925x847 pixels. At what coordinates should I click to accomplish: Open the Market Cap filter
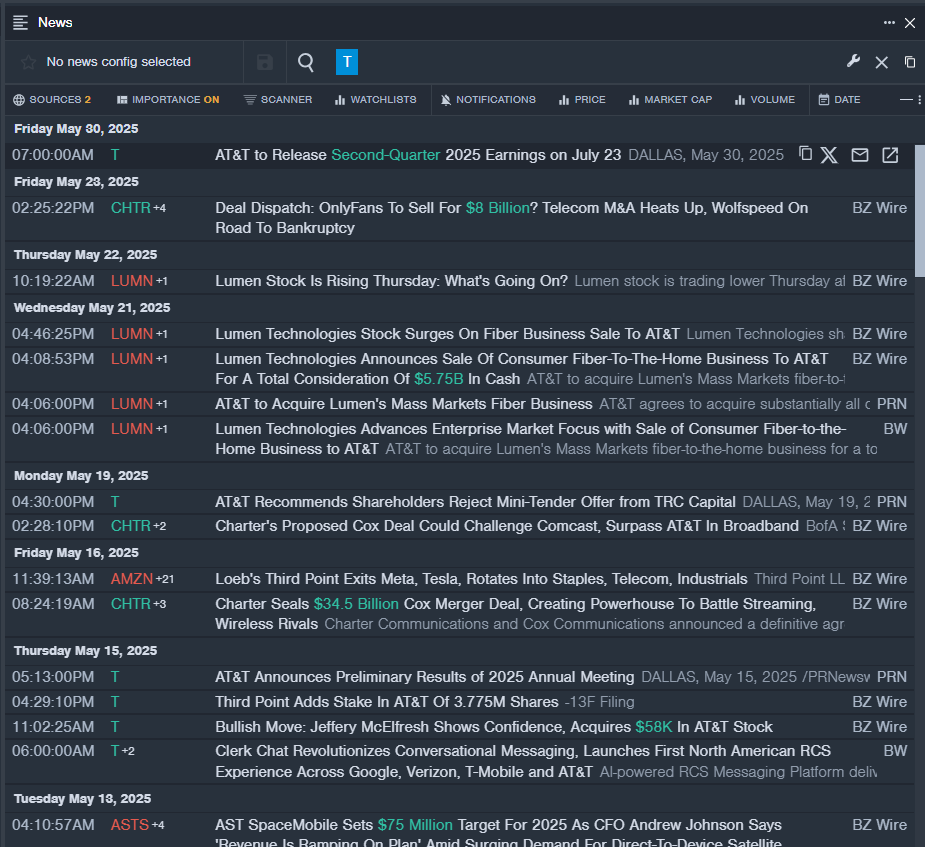pyautogui.click(x=670, y=100)
